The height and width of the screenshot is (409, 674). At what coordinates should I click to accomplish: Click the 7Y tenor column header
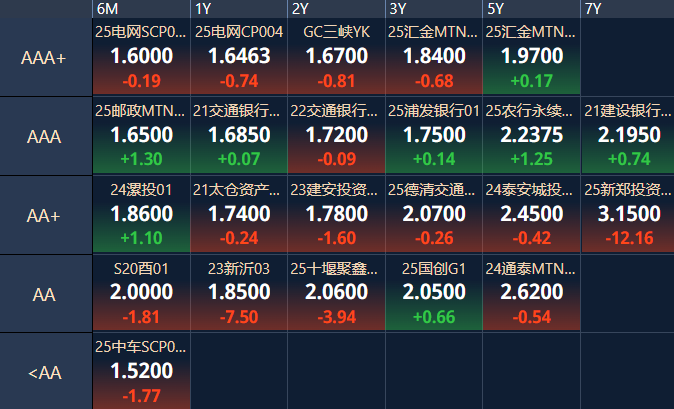[x=628, y=9]
